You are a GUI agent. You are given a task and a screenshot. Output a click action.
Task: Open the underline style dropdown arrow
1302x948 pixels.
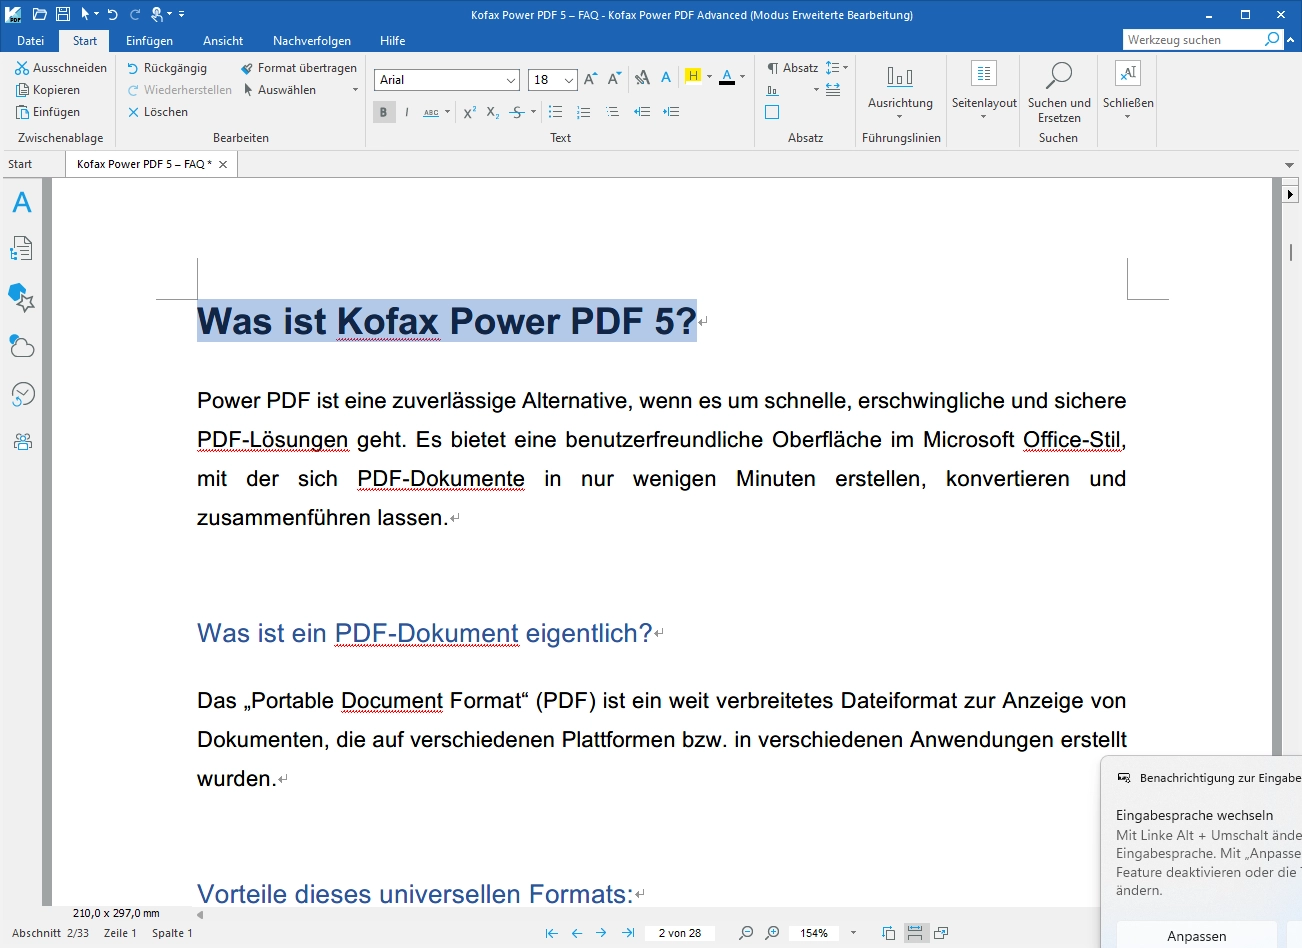[447, 112]
